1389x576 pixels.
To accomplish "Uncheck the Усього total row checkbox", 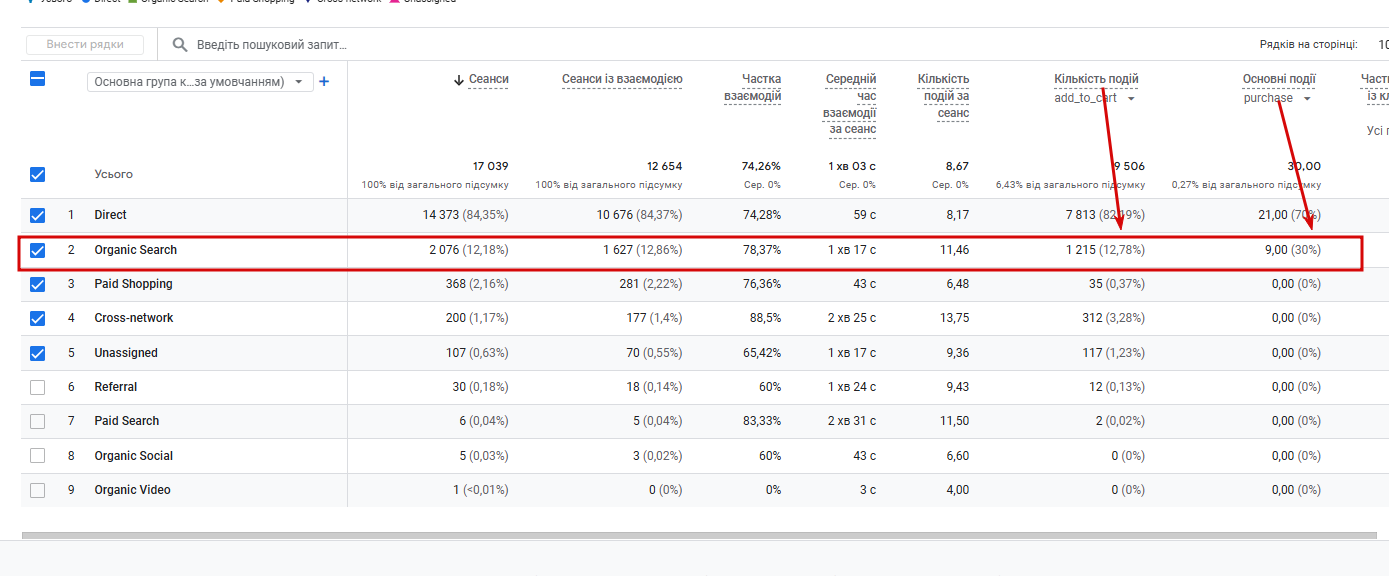I will point(37,174).
